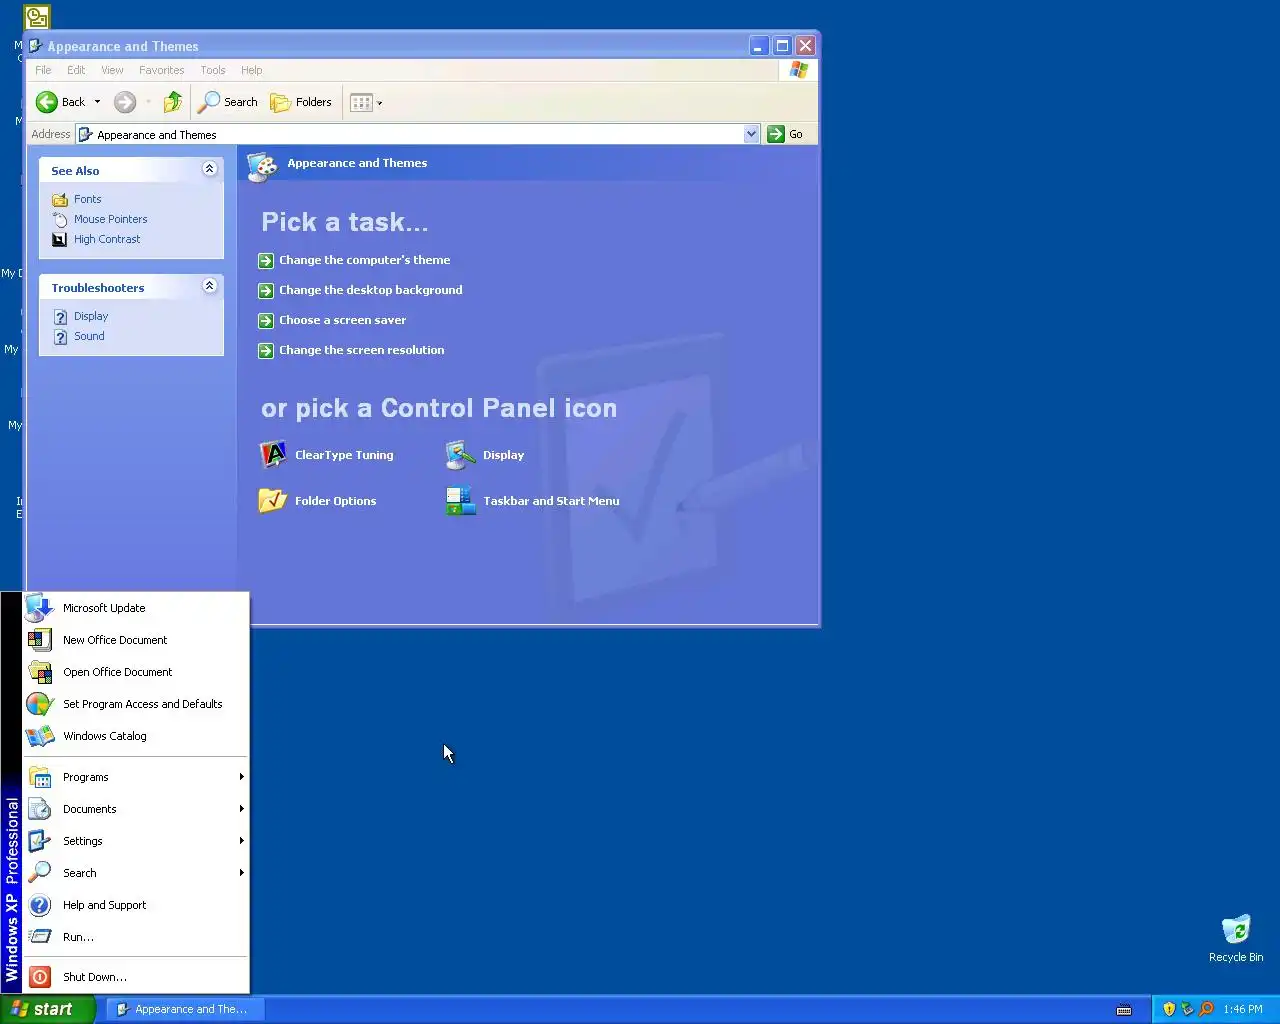Open the Help menu
This screenshot has width=1280, height=1024.
coord(252,70)
